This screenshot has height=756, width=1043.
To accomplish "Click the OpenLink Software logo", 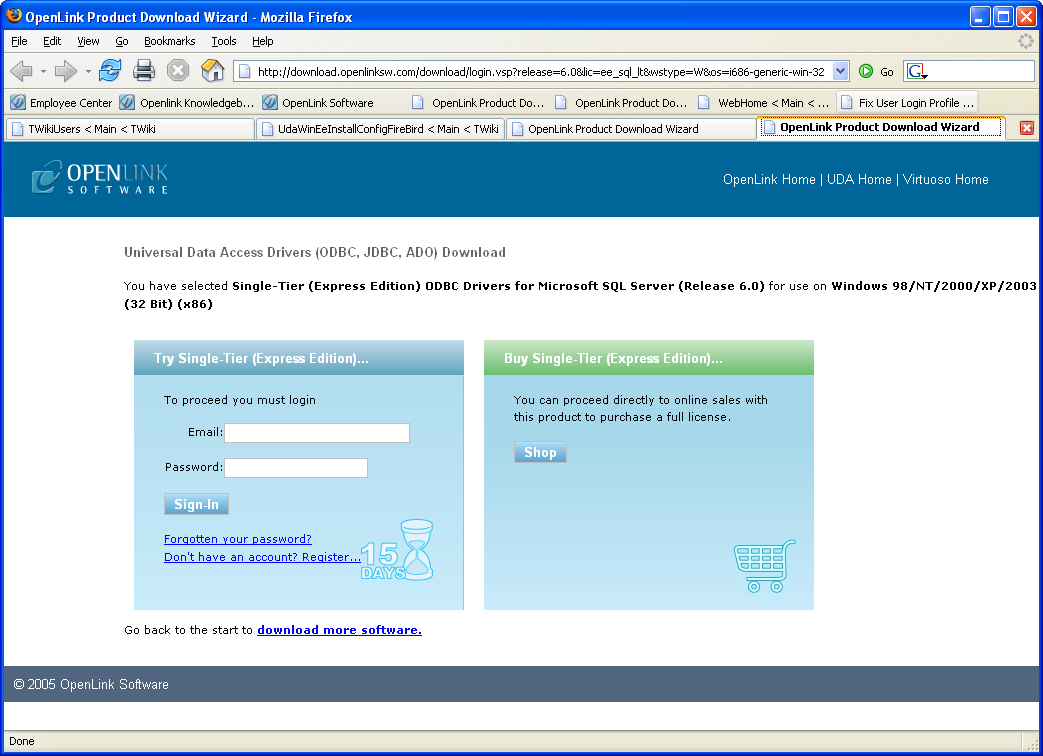I will (100, 178).
